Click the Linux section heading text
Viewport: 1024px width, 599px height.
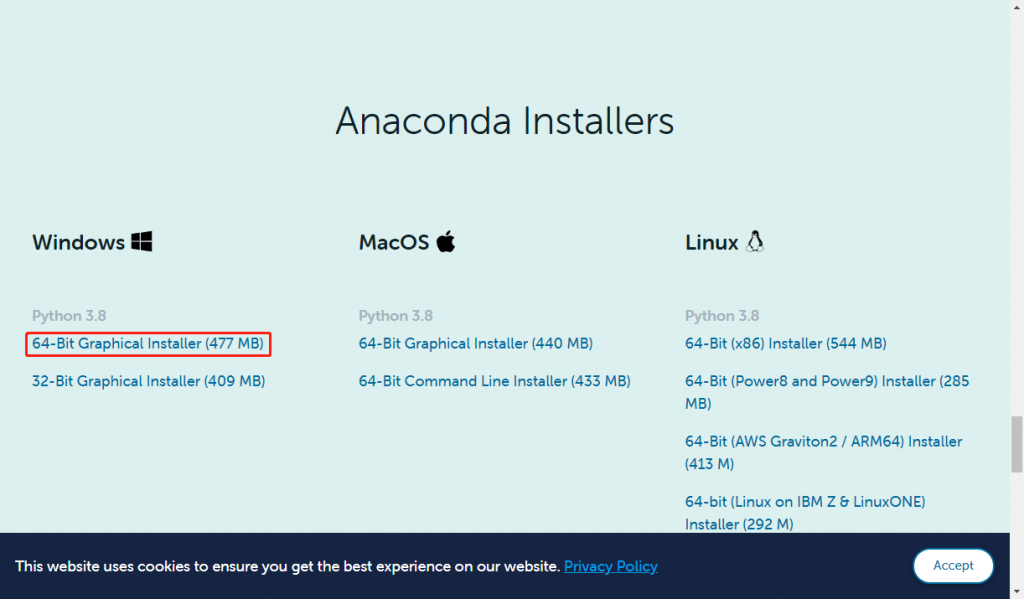pyautogui.click(x=711, y=242)
